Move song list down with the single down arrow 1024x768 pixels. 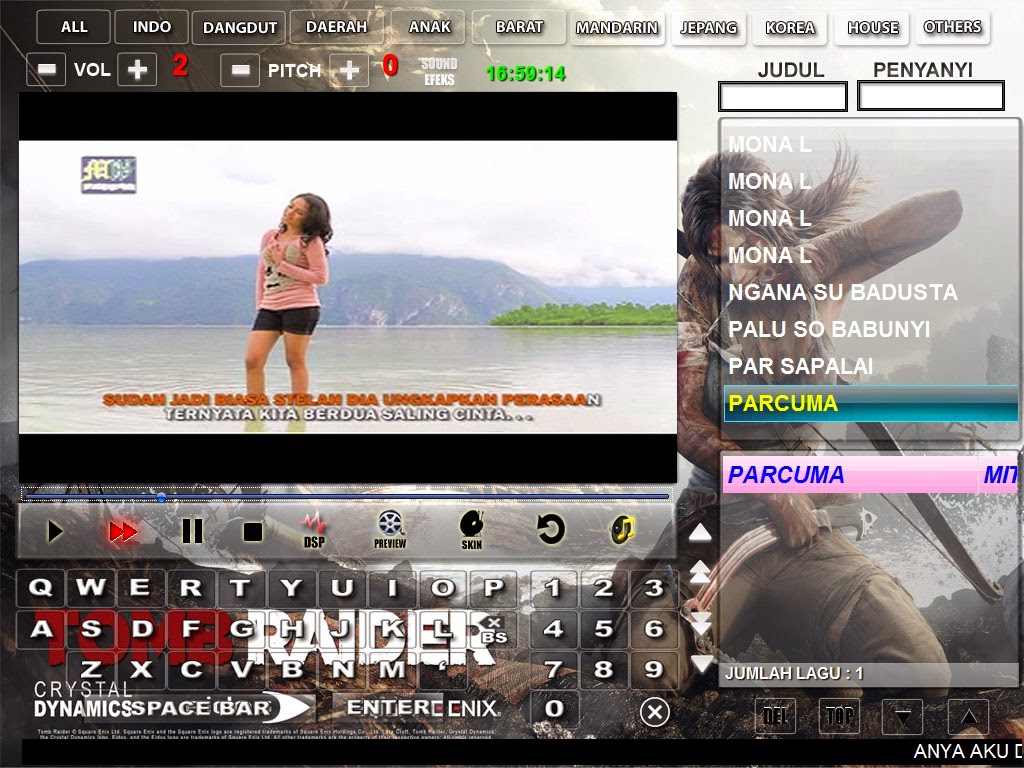(x=702, y=664)
